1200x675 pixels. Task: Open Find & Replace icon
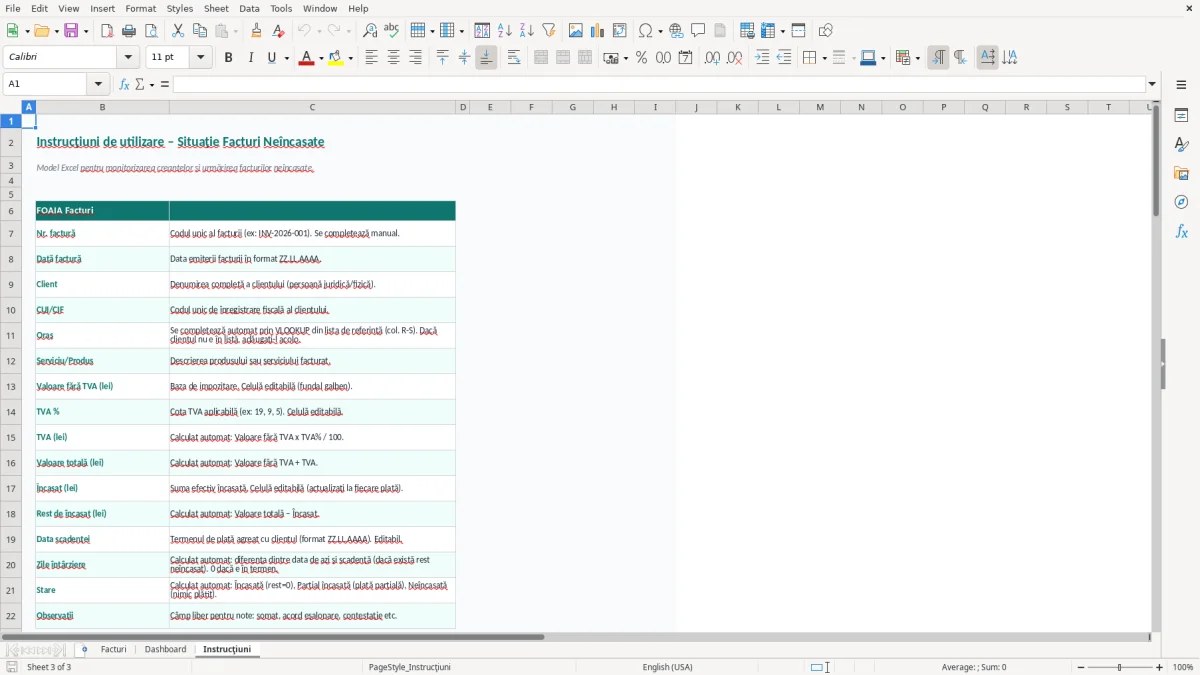click(x=370, y=31)
